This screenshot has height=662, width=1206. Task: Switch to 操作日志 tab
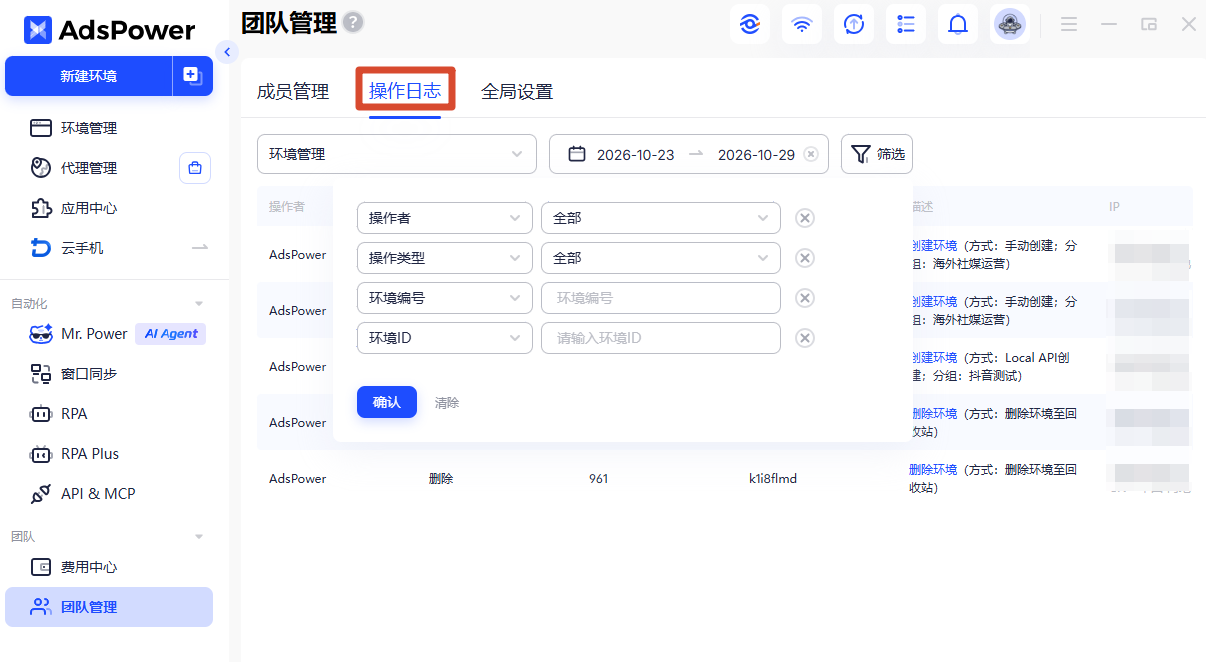point(405,91)
